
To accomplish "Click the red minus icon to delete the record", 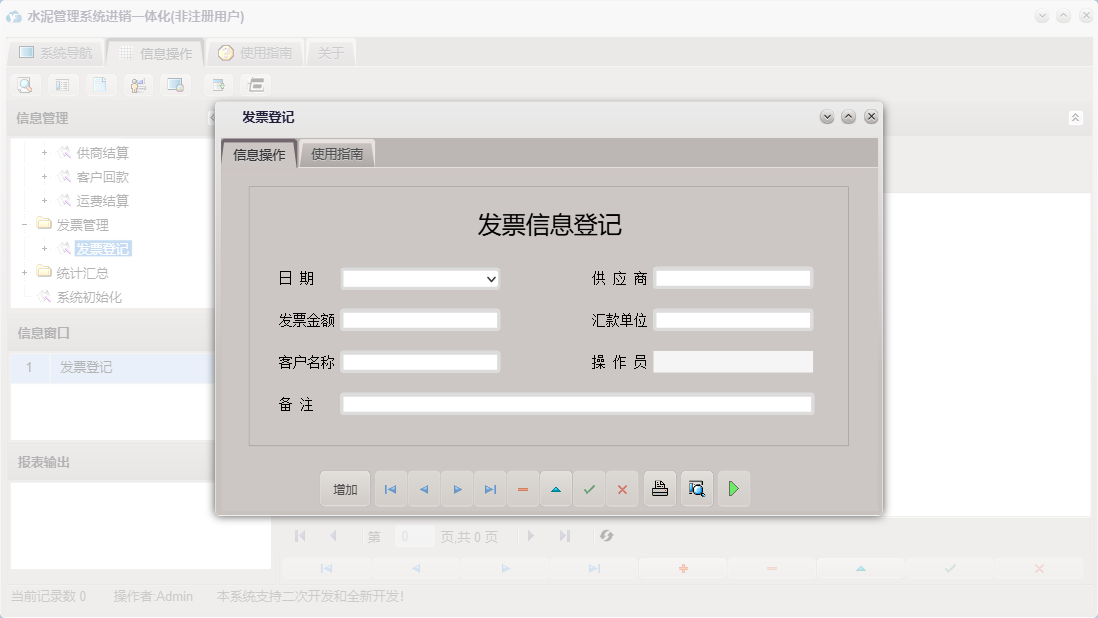I will 522,489.
